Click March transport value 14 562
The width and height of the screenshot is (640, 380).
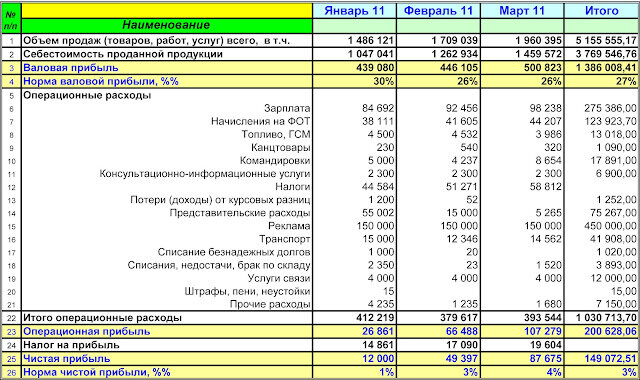(x=546, y=239)
